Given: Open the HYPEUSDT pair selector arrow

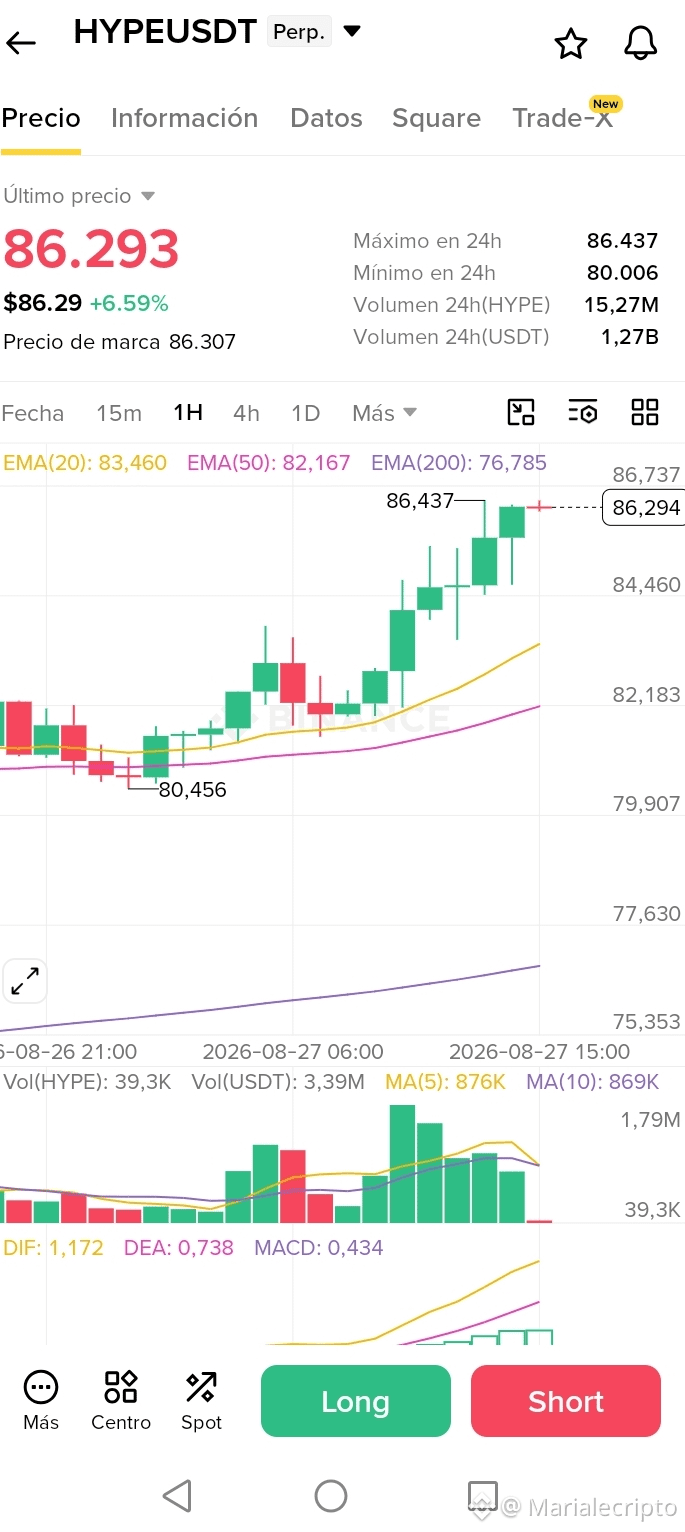Looking at the screenshot, I should point(352,32).
